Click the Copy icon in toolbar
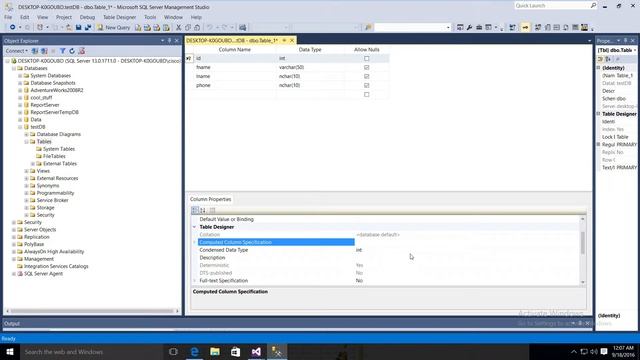Image resolution: width=640 pixels, height=360 pixels. pos(188,27)
